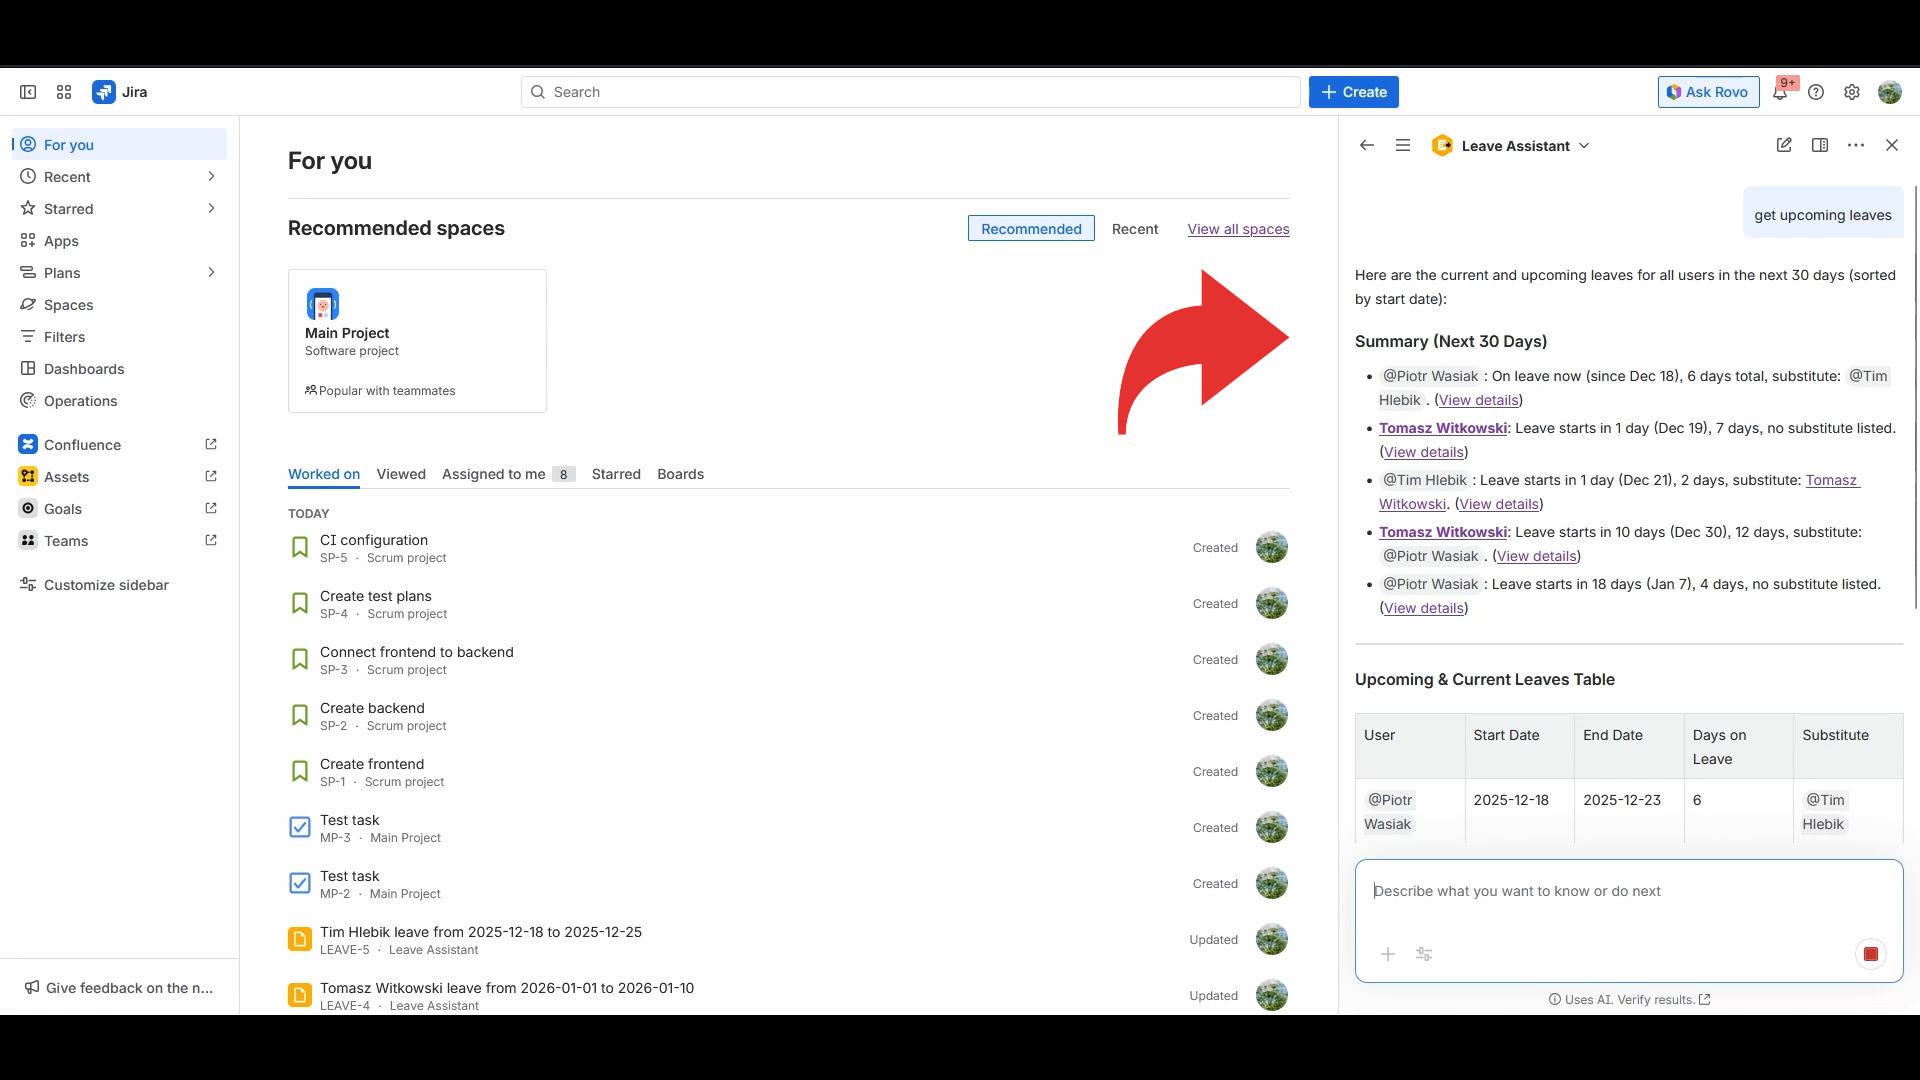Open the app switcher grid icon
The image size is (1920, 1080).
64,92
